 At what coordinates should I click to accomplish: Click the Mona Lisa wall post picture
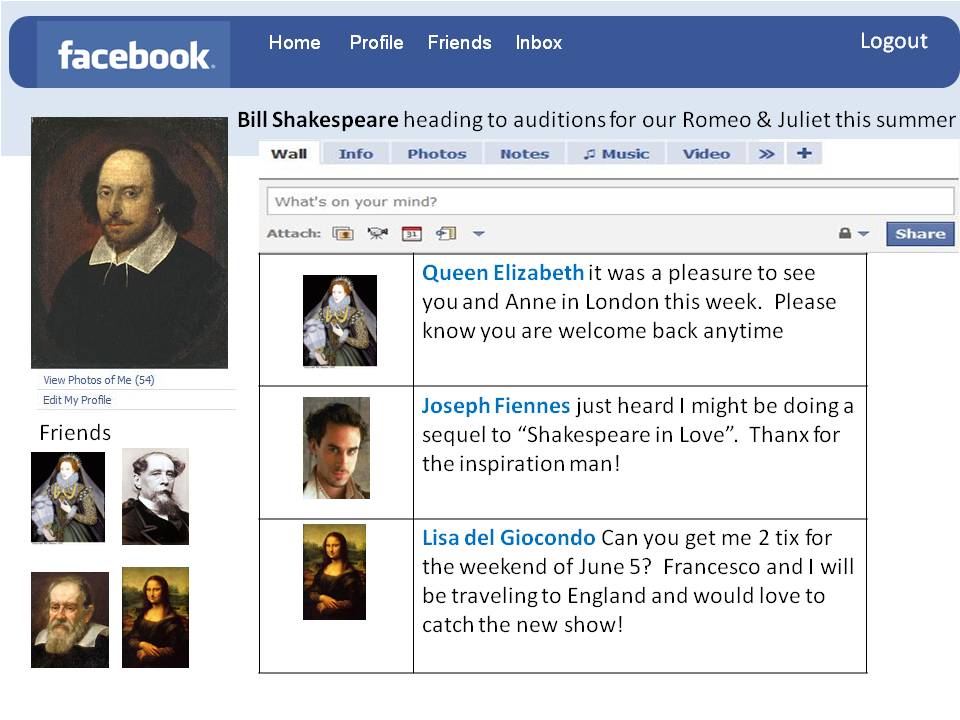pyautogui.click(x=334, y=572)
